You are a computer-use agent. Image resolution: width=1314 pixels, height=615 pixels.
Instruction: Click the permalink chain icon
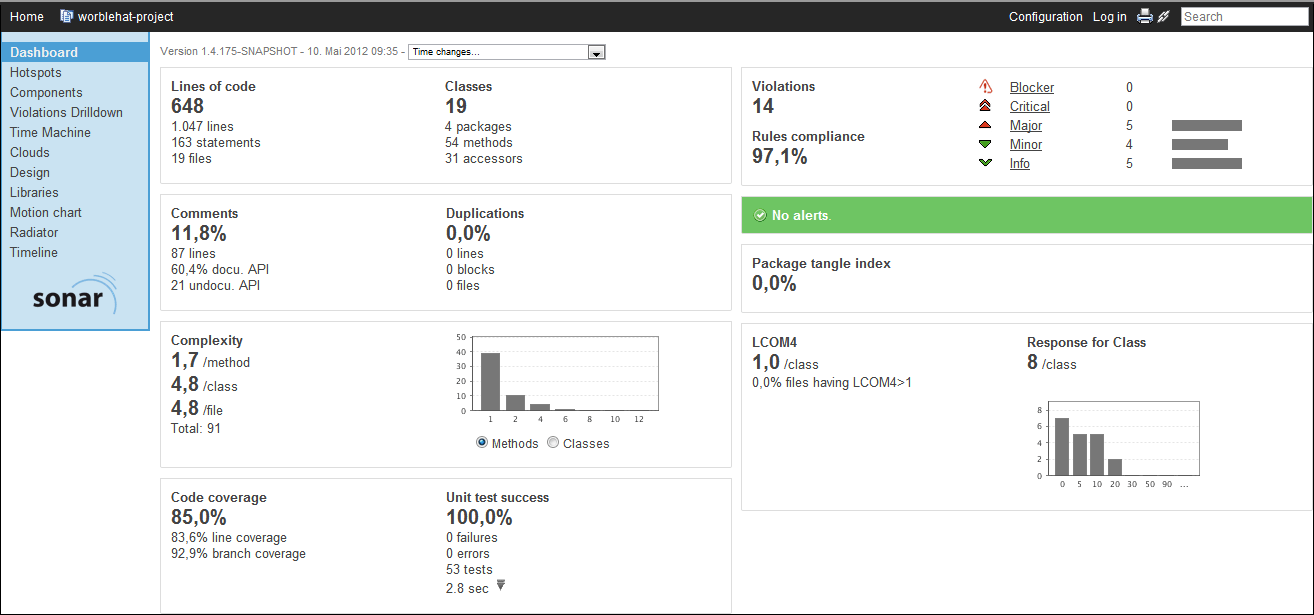pyautogui.click(x=1163, y=16)
